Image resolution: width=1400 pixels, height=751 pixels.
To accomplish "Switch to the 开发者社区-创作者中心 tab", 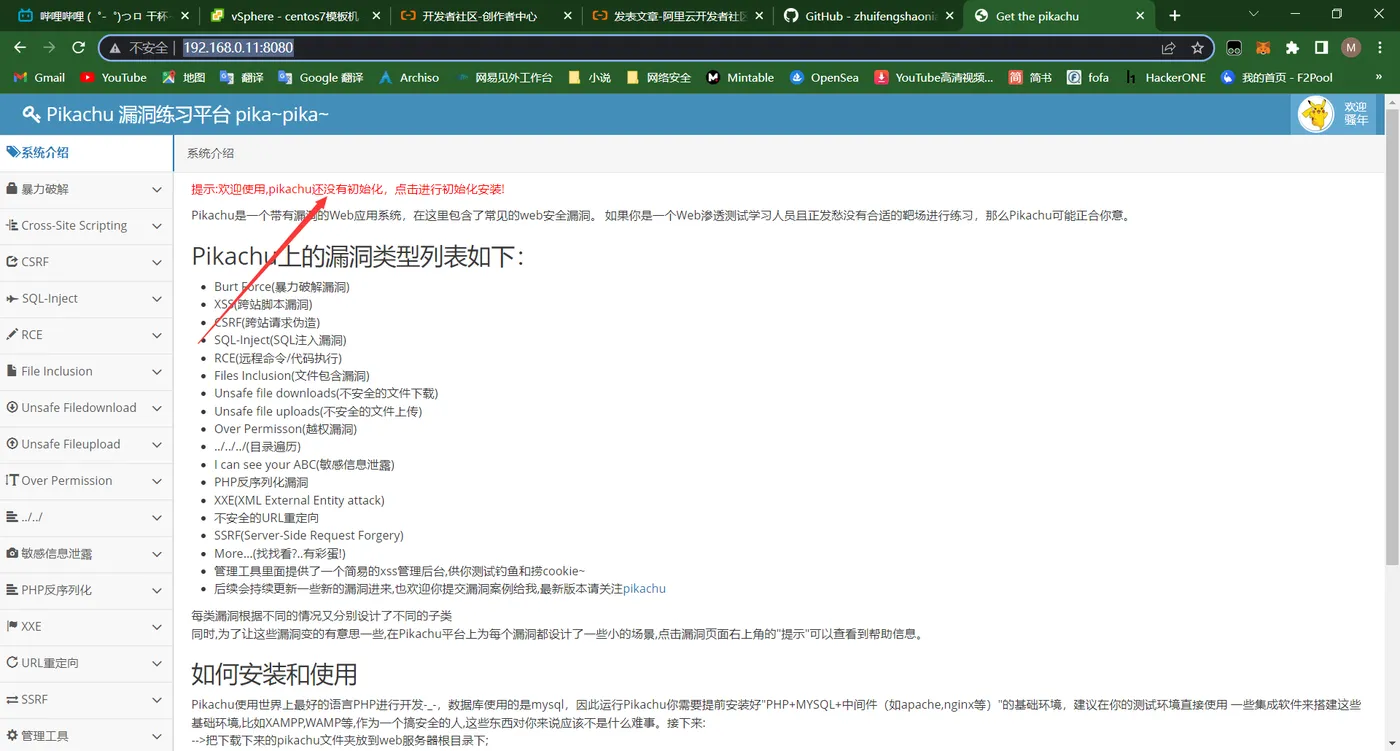I will (484, 15).
